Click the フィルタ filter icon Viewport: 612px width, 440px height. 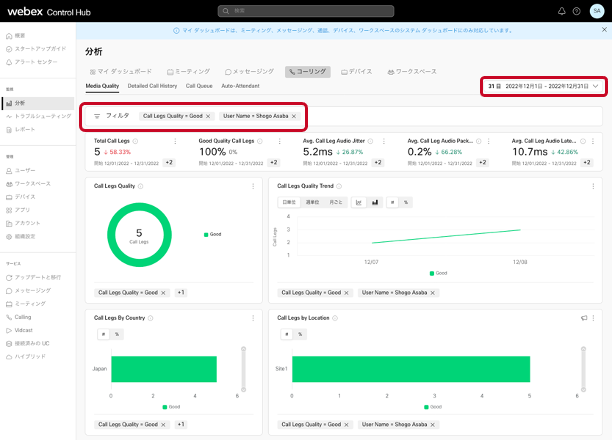97,116
